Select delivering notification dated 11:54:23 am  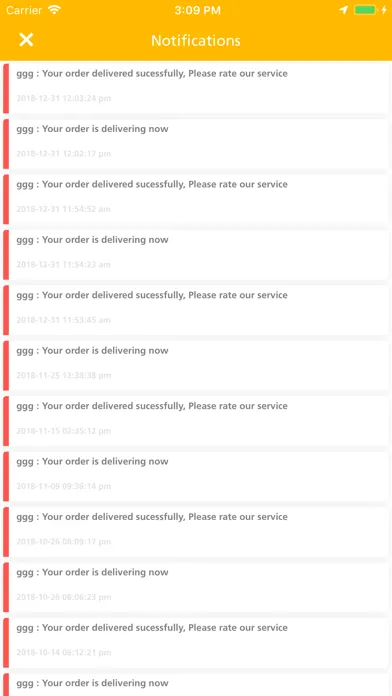pos(196,255)
